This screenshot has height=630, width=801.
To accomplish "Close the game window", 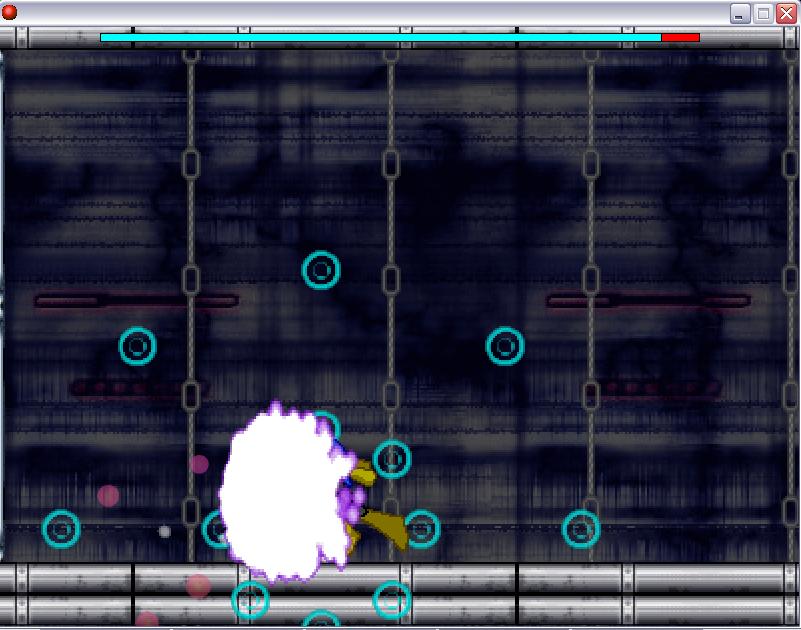I will [x=787, y=13].
